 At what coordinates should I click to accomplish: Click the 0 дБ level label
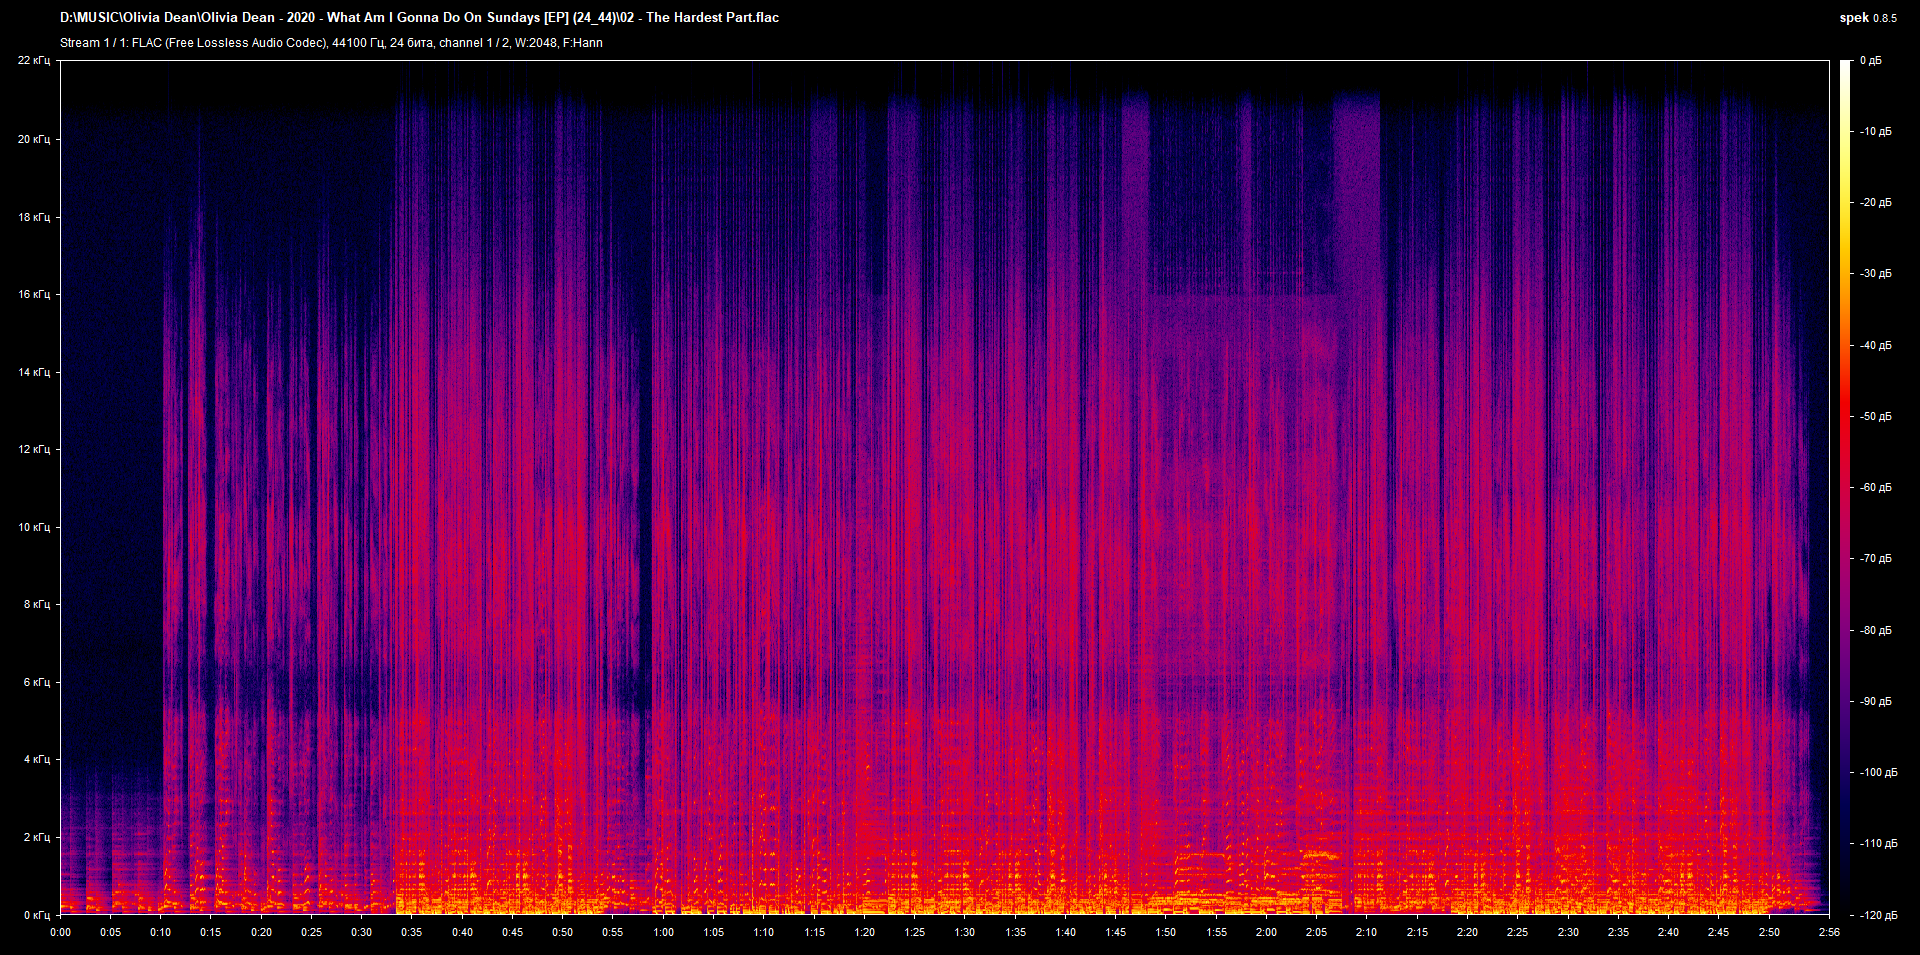(1871, 61)
